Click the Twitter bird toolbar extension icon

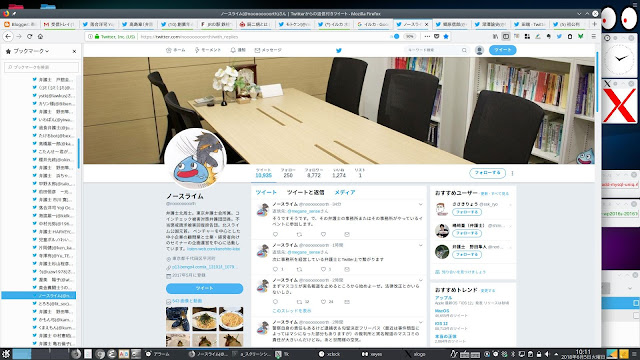(559, 36)
